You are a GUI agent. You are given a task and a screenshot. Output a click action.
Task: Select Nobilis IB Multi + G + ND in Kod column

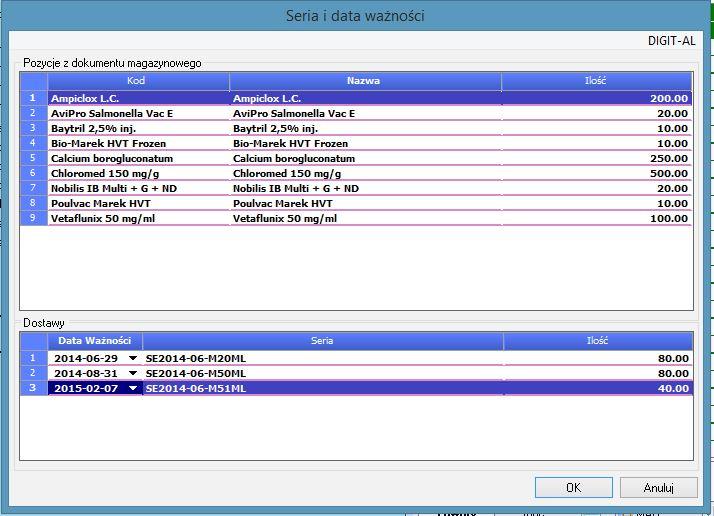138,189
